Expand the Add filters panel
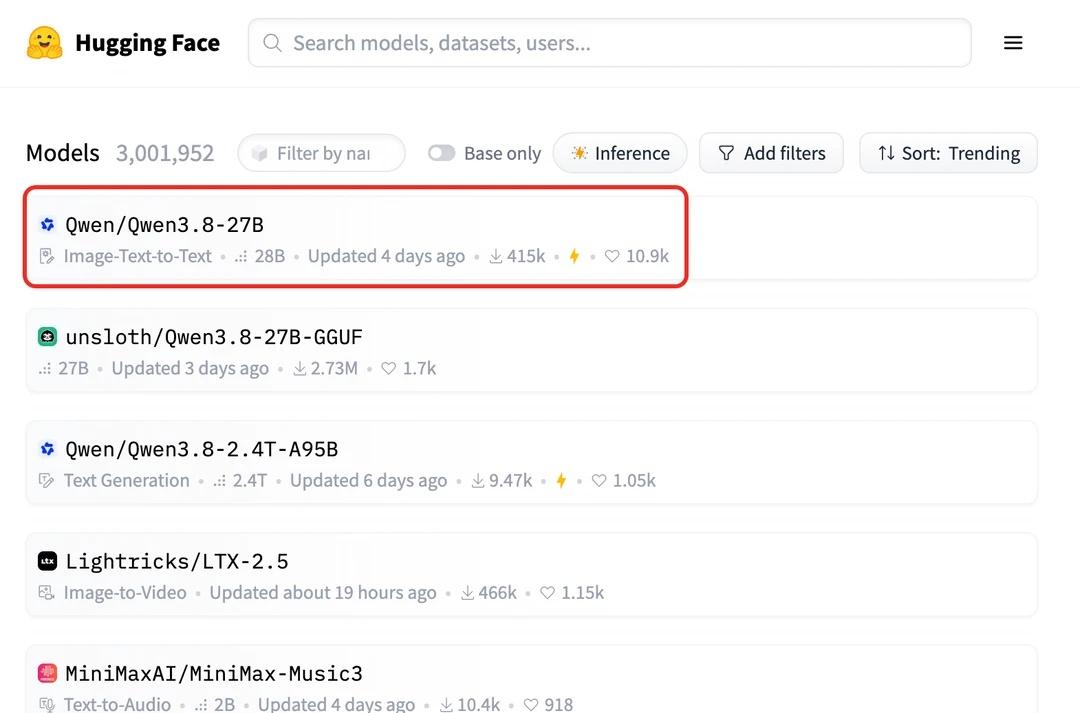 (x=771, y=153)
